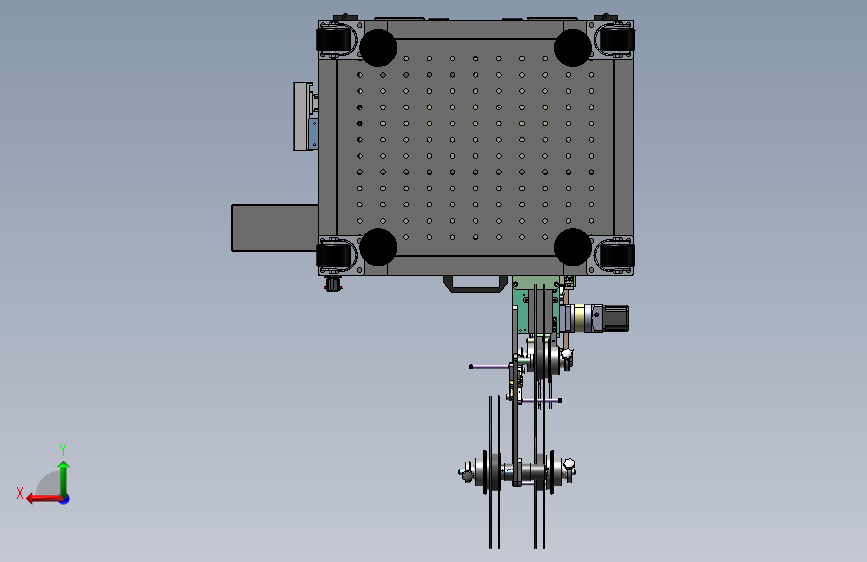
Task: Select the top-left black round foot pad
Action: click(x=378, y=48)
